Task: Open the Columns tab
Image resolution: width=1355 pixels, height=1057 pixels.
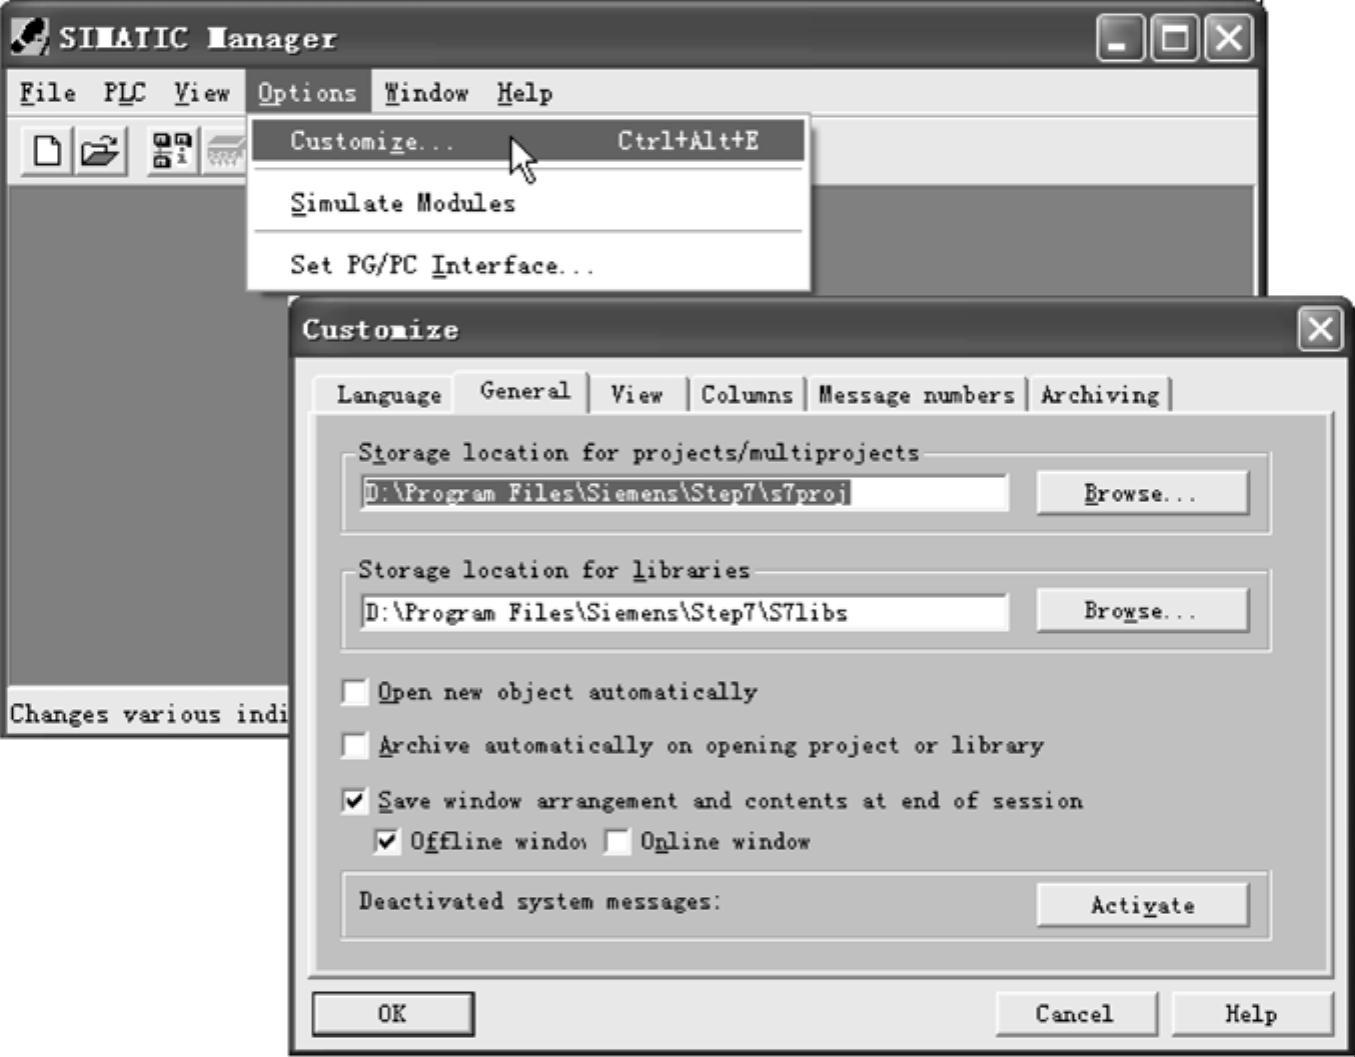Action: click(x=747, y=394)
